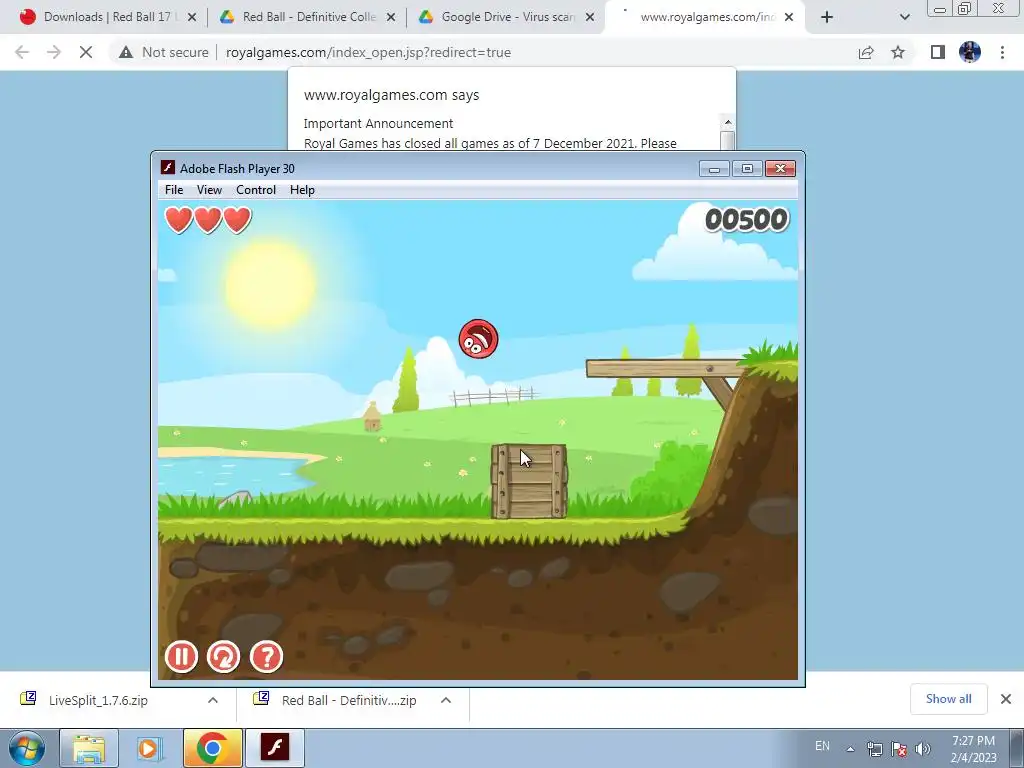
Task: Open the Chrome profile avatar
Action: (x=970, y=52)
